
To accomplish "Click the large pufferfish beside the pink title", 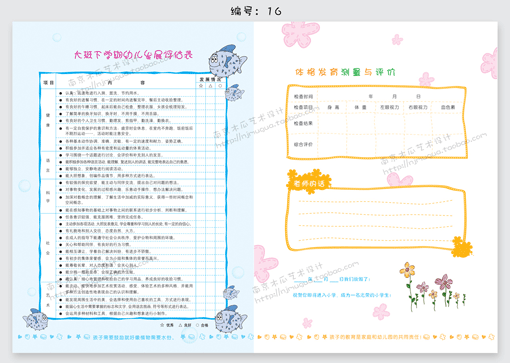I will click(x=227, y=61).
